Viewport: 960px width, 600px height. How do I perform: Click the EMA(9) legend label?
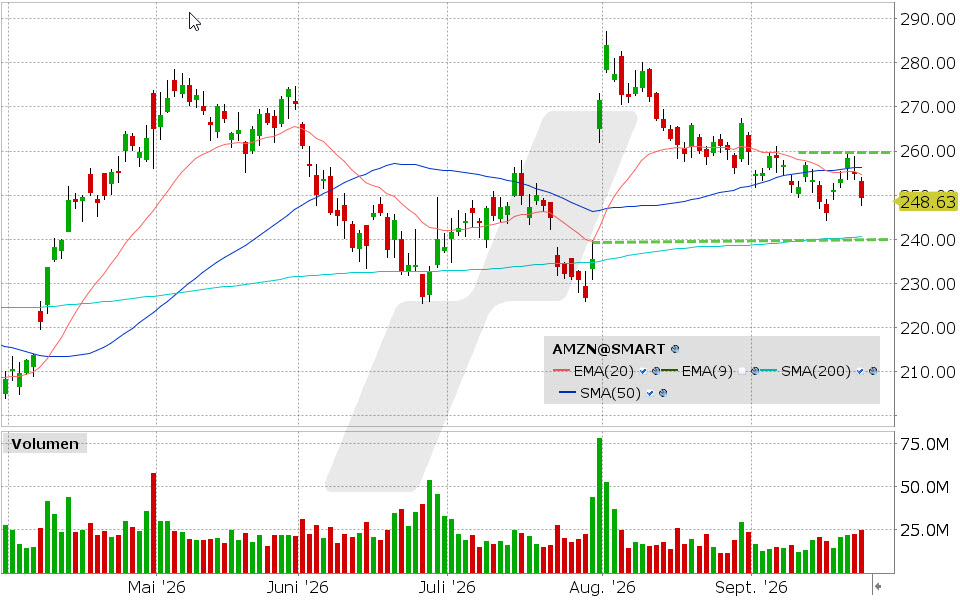tap(707, 371)
